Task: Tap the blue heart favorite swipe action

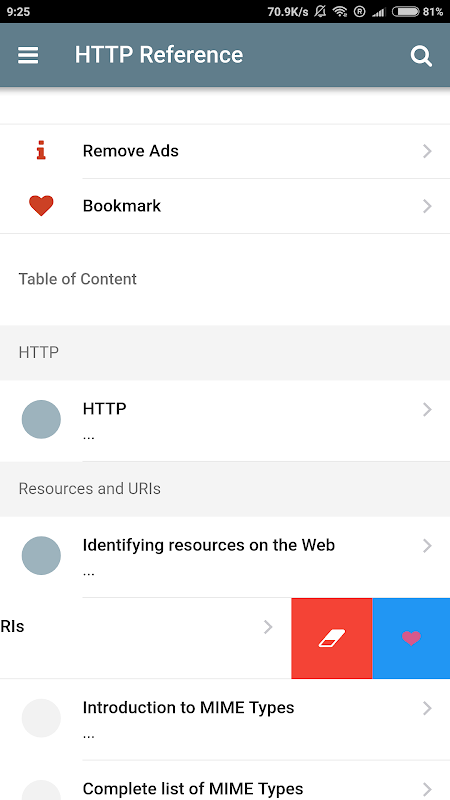Action: pyautogui.click(x=411, y=638)
